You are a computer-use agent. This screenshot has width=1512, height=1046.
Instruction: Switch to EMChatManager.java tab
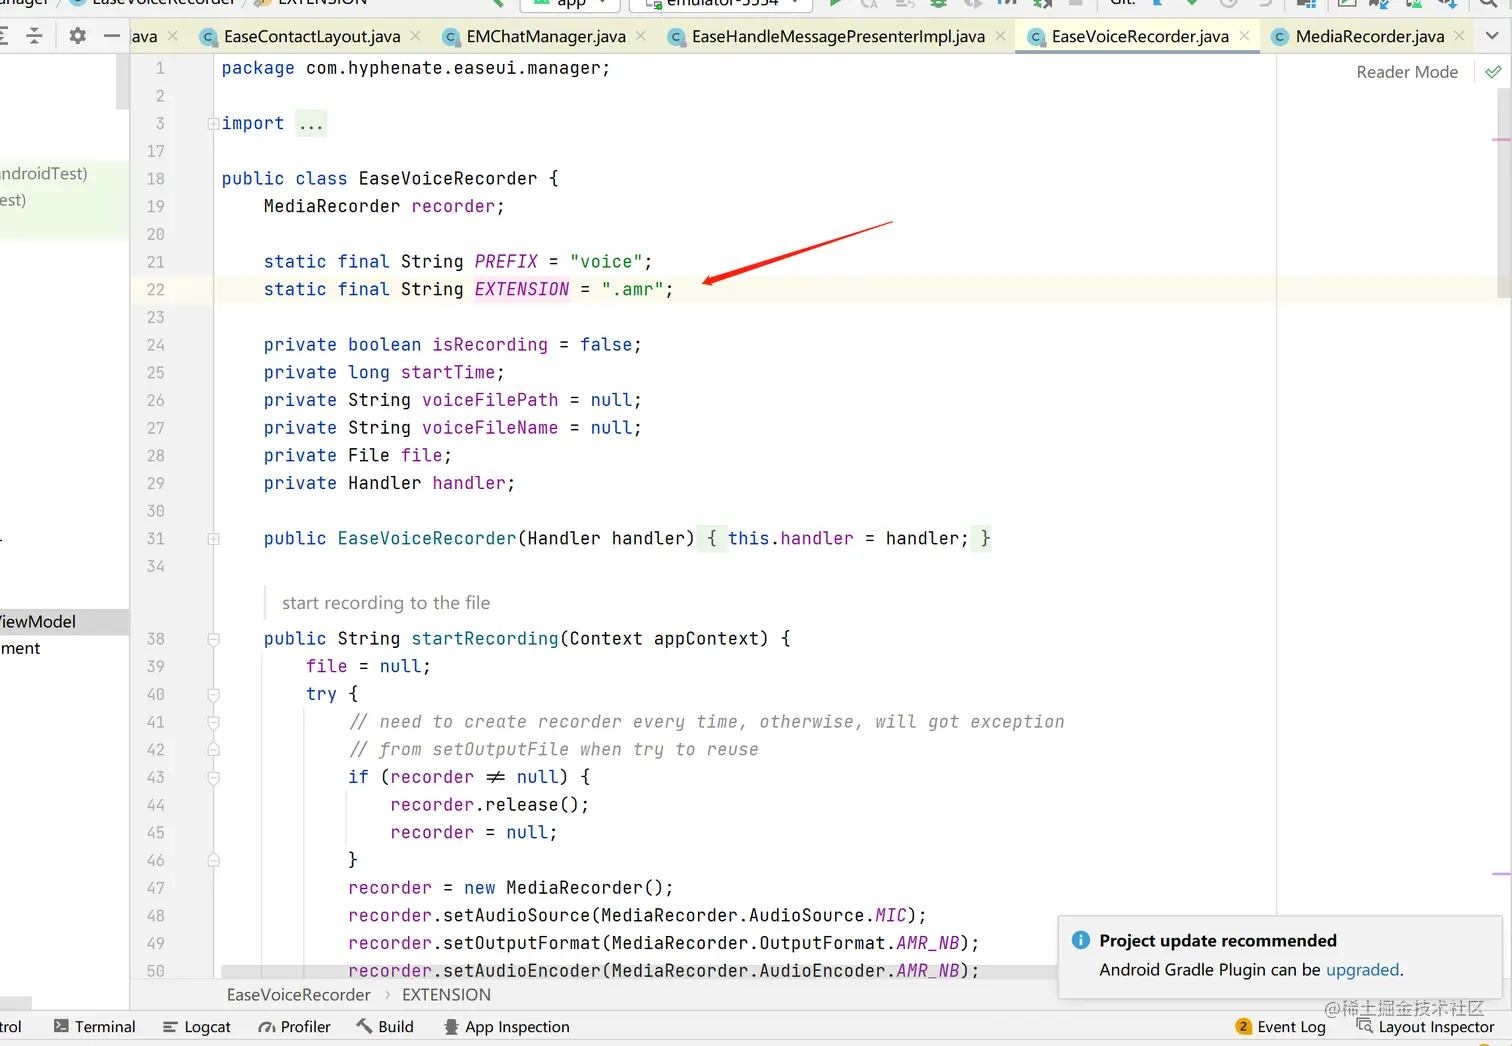click(545, 36)
